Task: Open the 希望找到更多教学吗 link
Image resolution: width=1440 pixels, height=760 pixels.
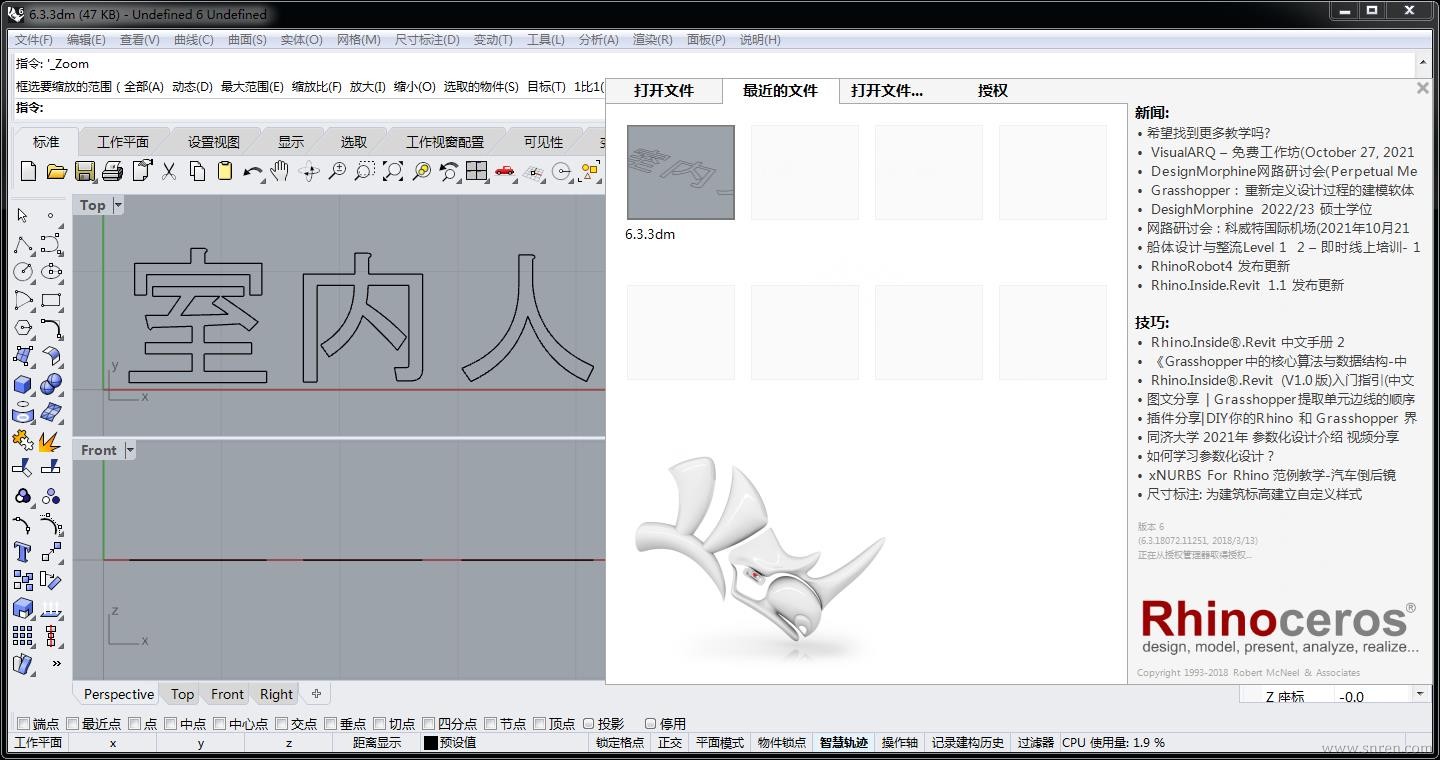Action: pyautogui.click(x=1208, y=133)
